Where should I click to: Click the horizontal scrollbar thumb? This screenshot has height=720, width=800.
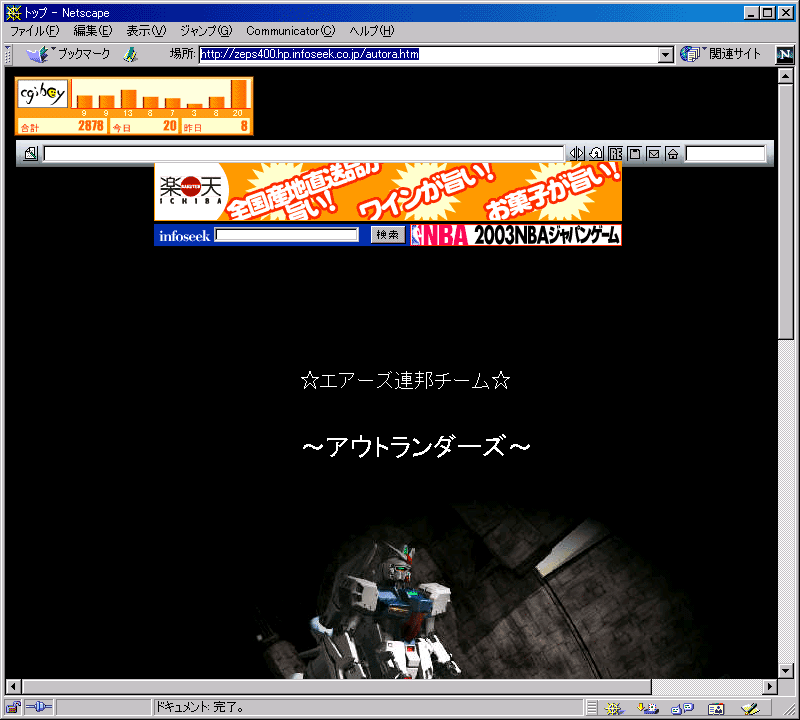pos(336,687)
